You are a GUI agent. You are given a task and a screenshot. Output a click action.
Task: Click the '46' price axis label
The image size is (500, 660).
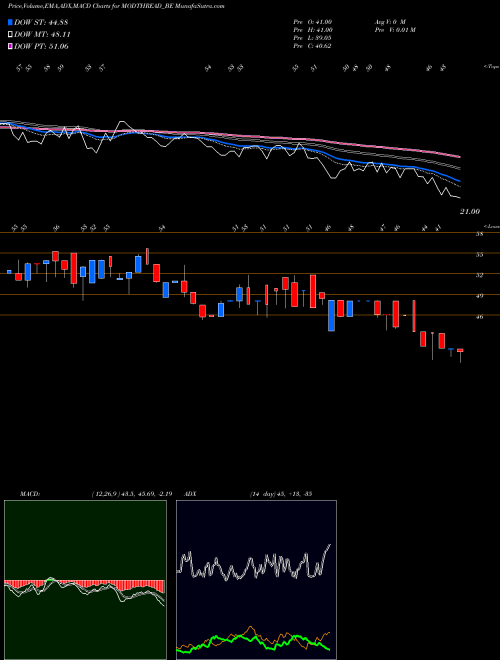pos(479,317)
